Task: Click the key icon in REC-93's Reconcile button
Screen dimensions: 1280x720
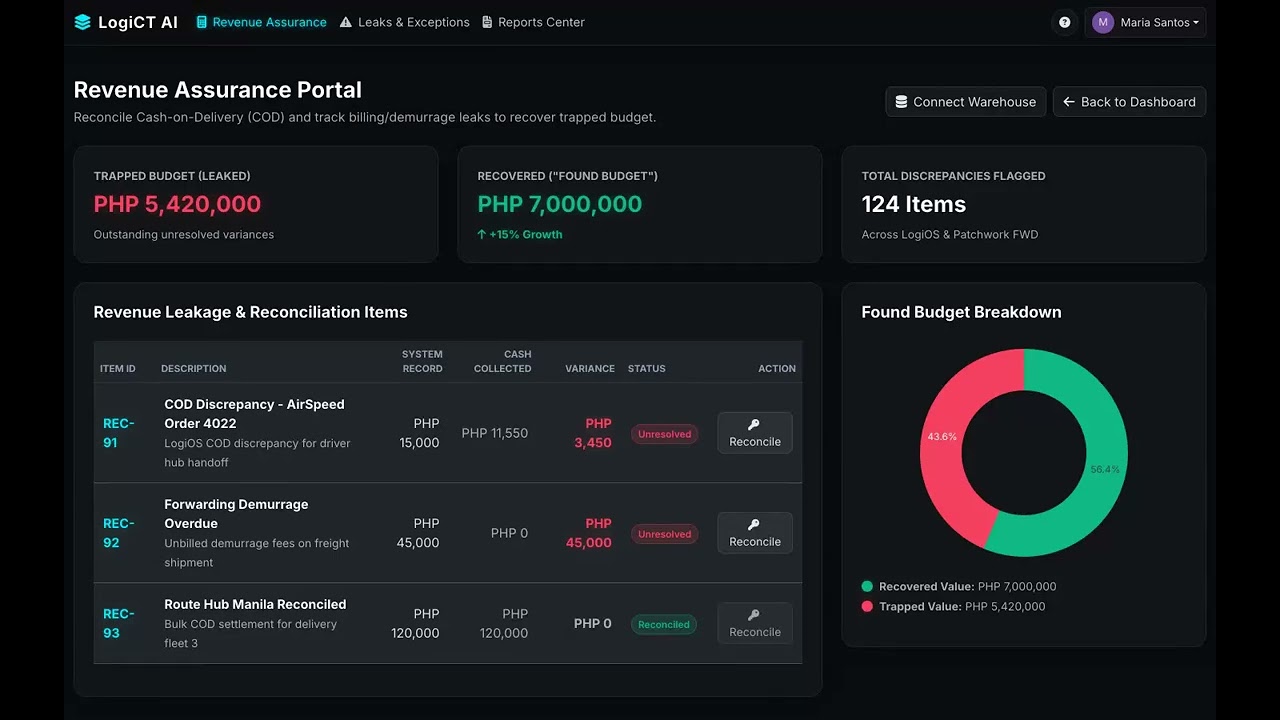Action: point(754,615)
